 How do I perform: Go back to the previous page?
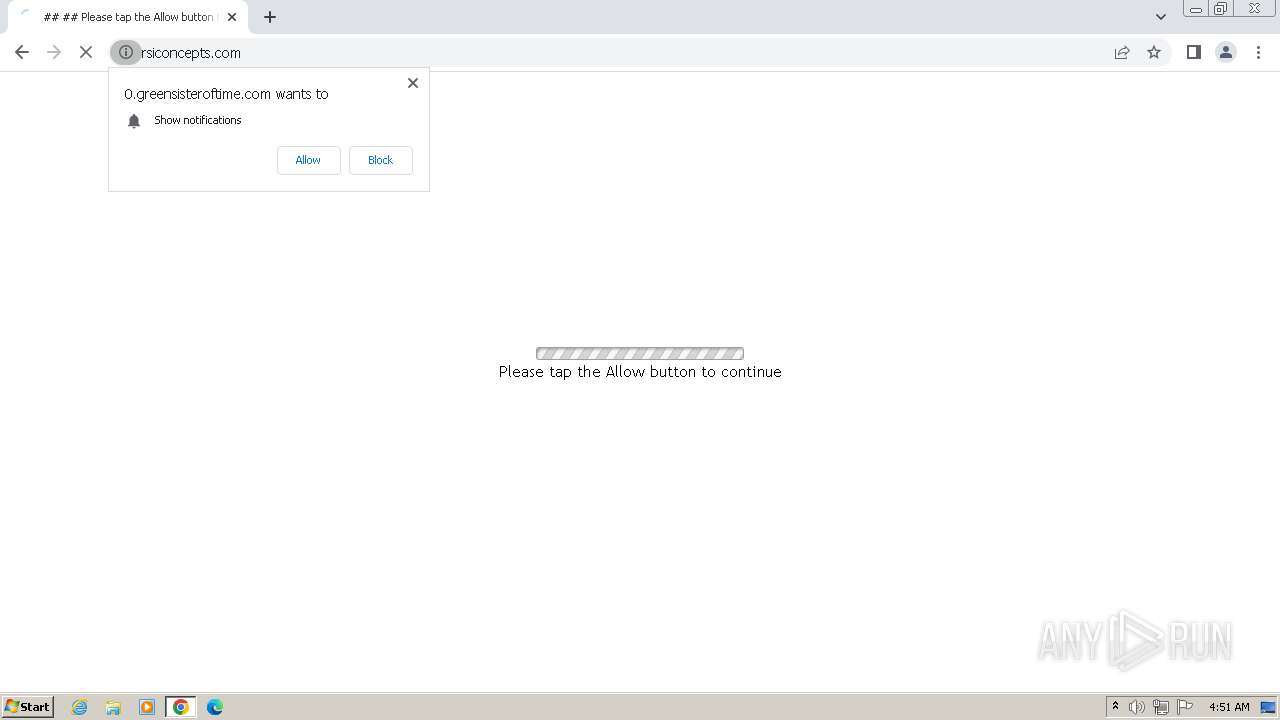point(22,53)
